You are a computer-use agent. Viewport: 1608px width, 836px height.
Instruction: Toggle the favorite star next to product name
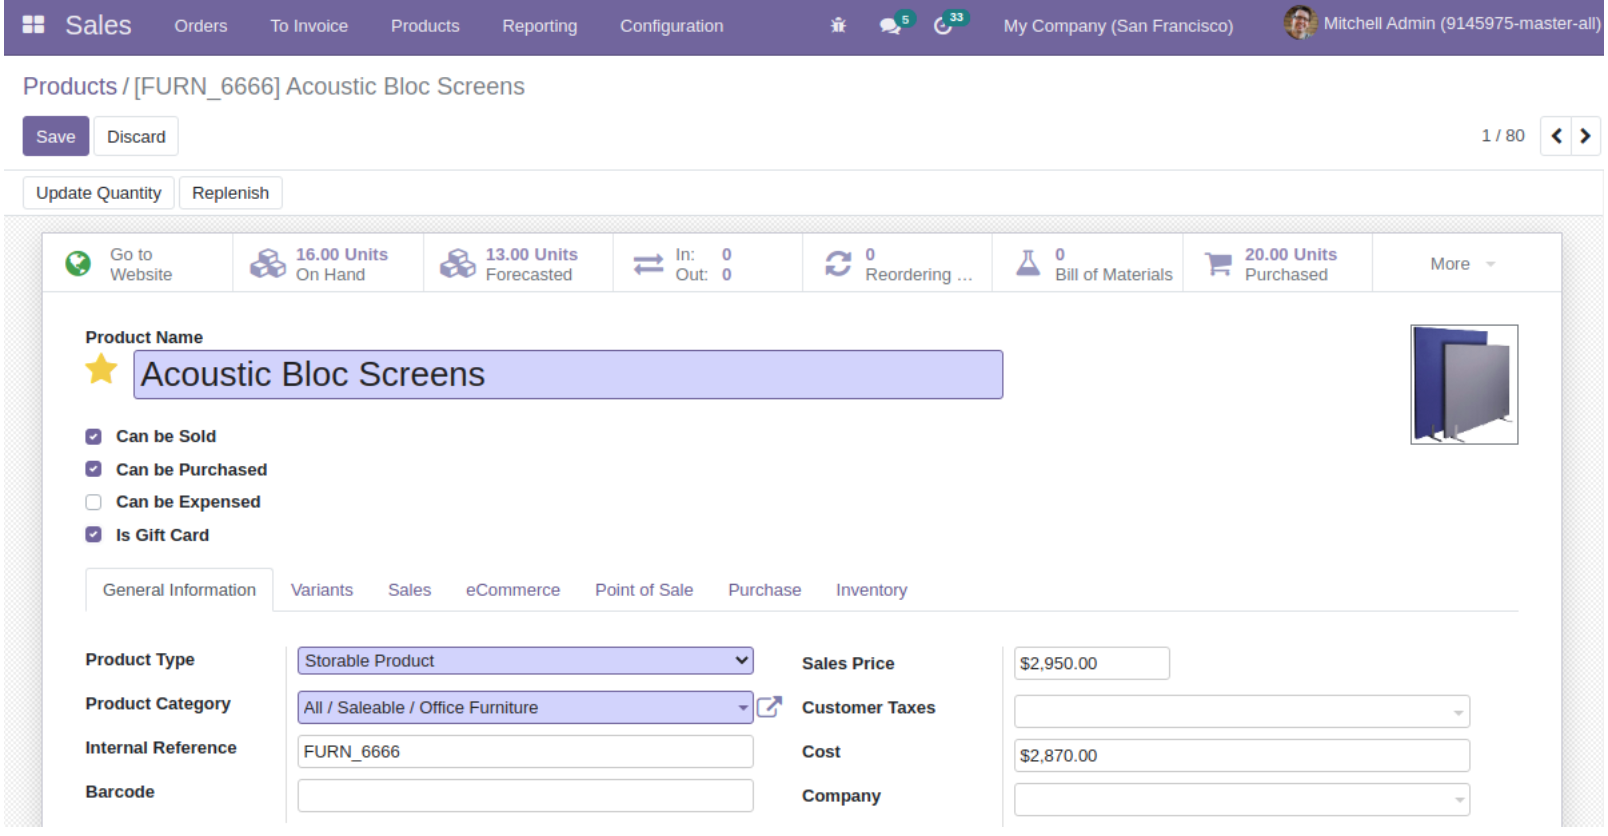[101, 370]
